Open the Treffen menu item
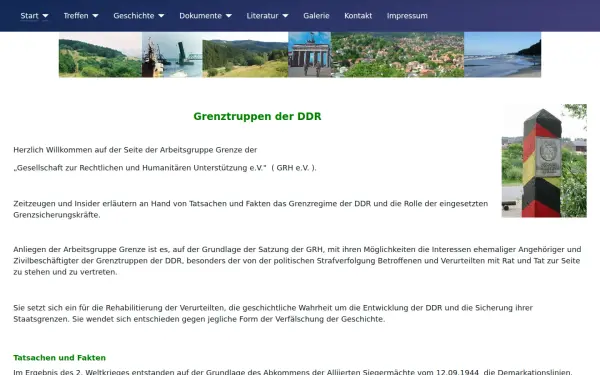 [x=76, y=16]
